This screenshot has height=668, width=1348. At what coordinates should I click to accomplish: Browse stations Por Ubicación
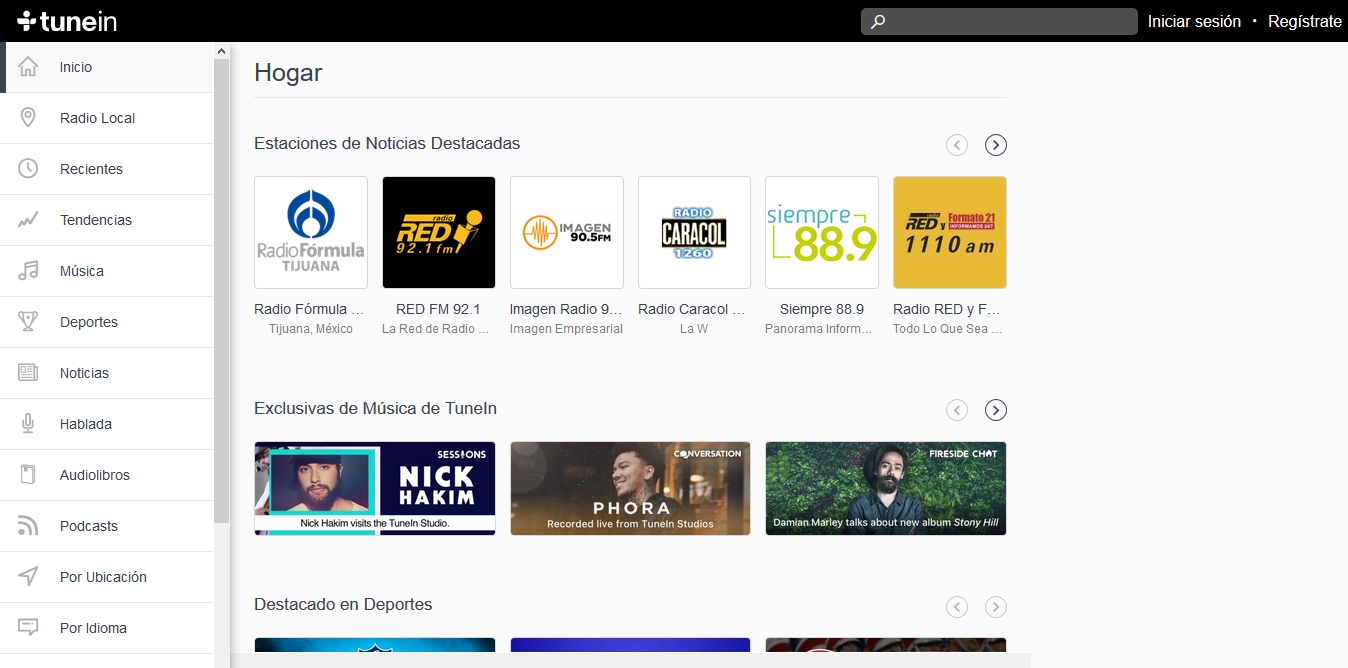click(x=107, y=577)
